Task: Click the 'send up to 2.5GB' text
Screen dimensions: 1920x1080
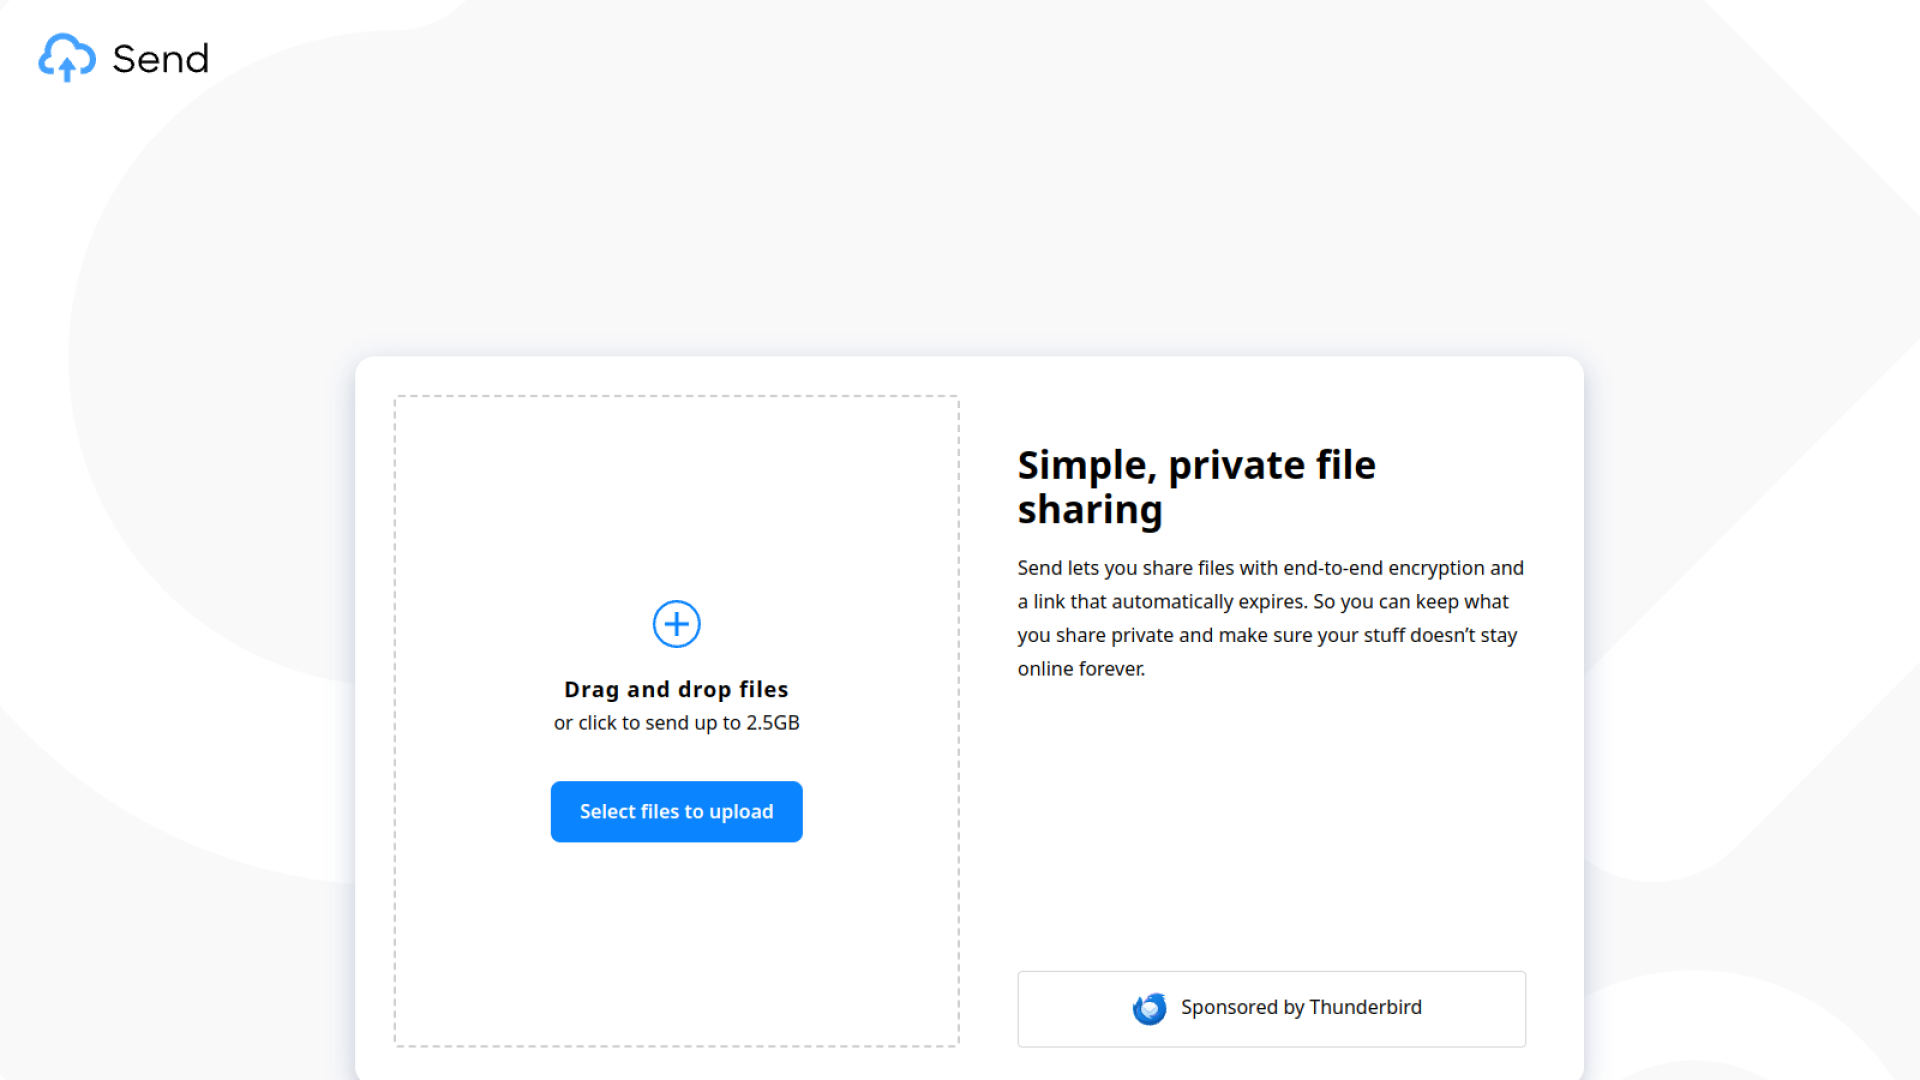Action: point(722,723)
